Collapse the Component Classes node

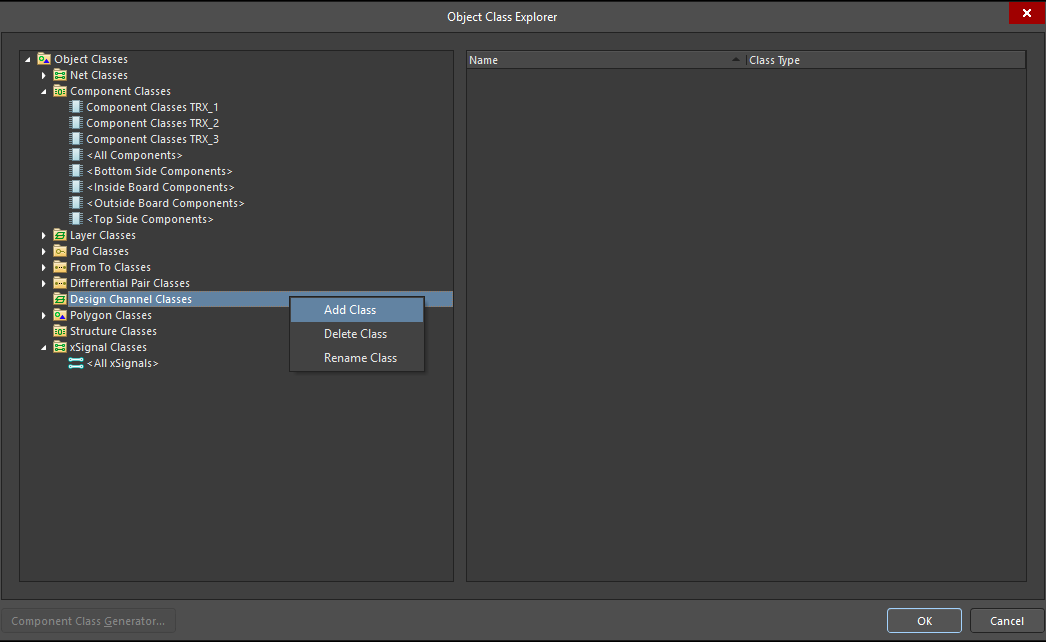[x=43, y=90]
